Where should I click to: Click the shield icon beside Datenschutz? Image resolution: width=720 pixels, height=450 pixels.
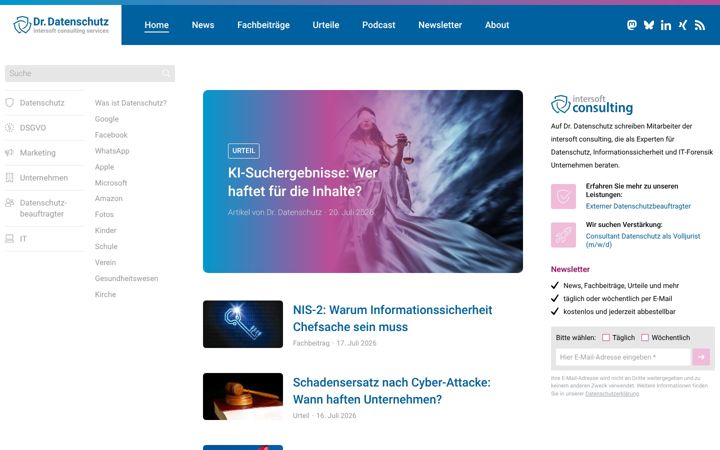point(9,103)
